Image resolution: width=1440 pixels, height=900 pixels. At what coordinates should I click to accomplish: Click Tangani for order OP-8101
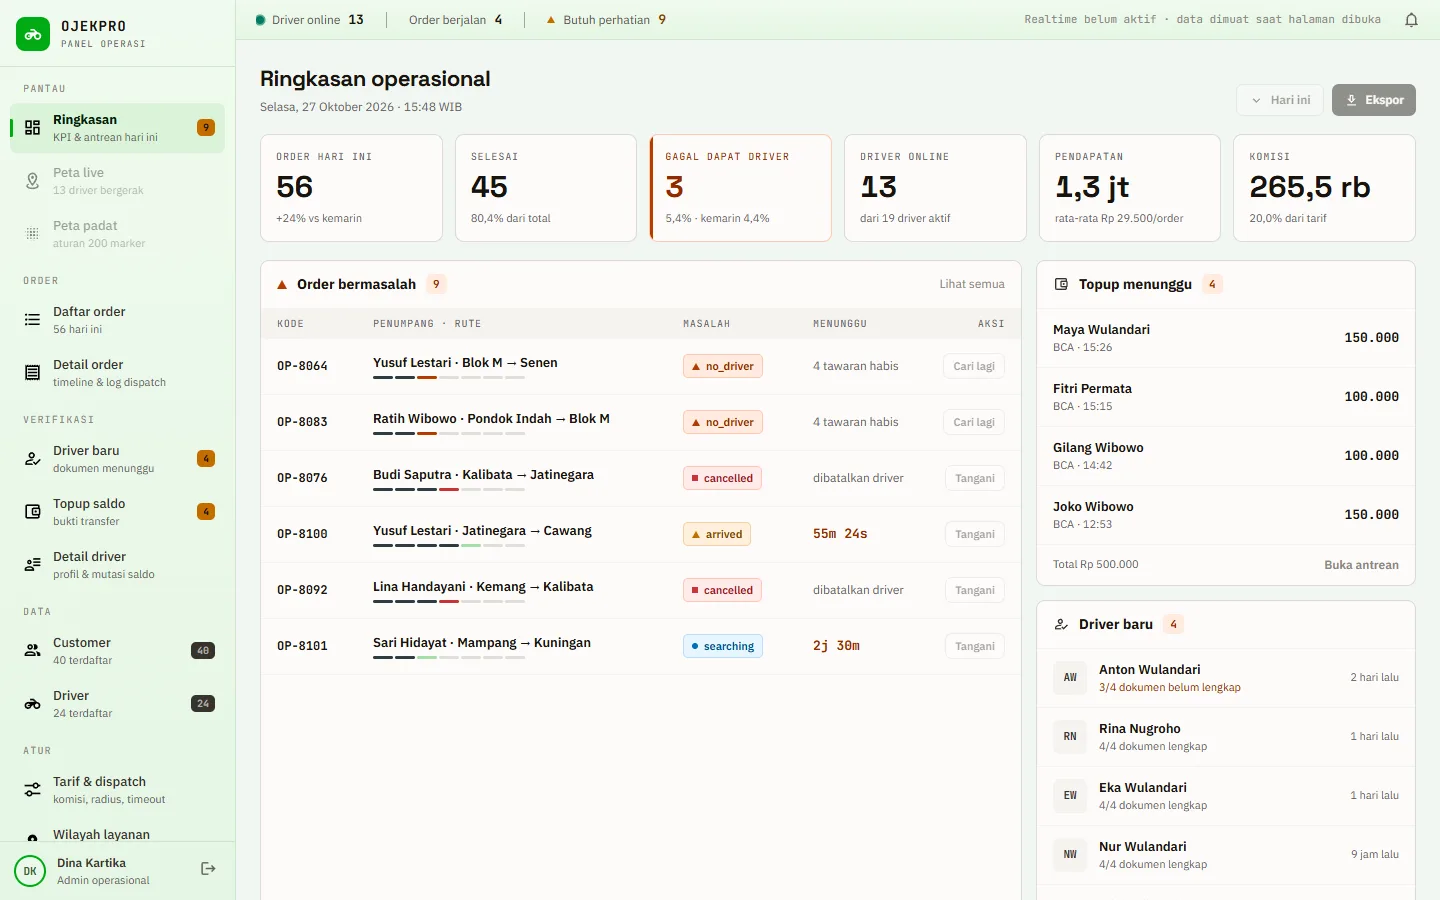(x=975, y=646)
